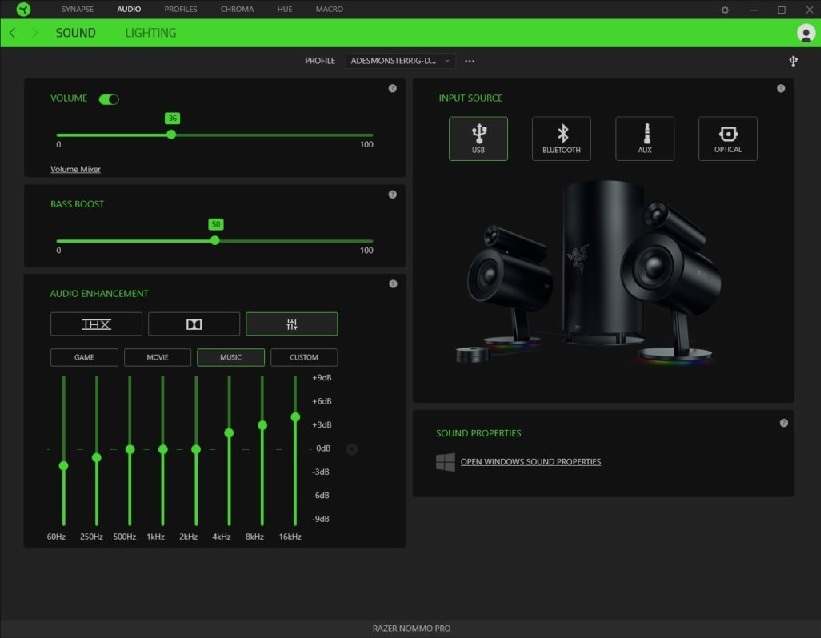Screen dimensions: 821x638
Task: Open the Macro tab
Action: point(329,9)
